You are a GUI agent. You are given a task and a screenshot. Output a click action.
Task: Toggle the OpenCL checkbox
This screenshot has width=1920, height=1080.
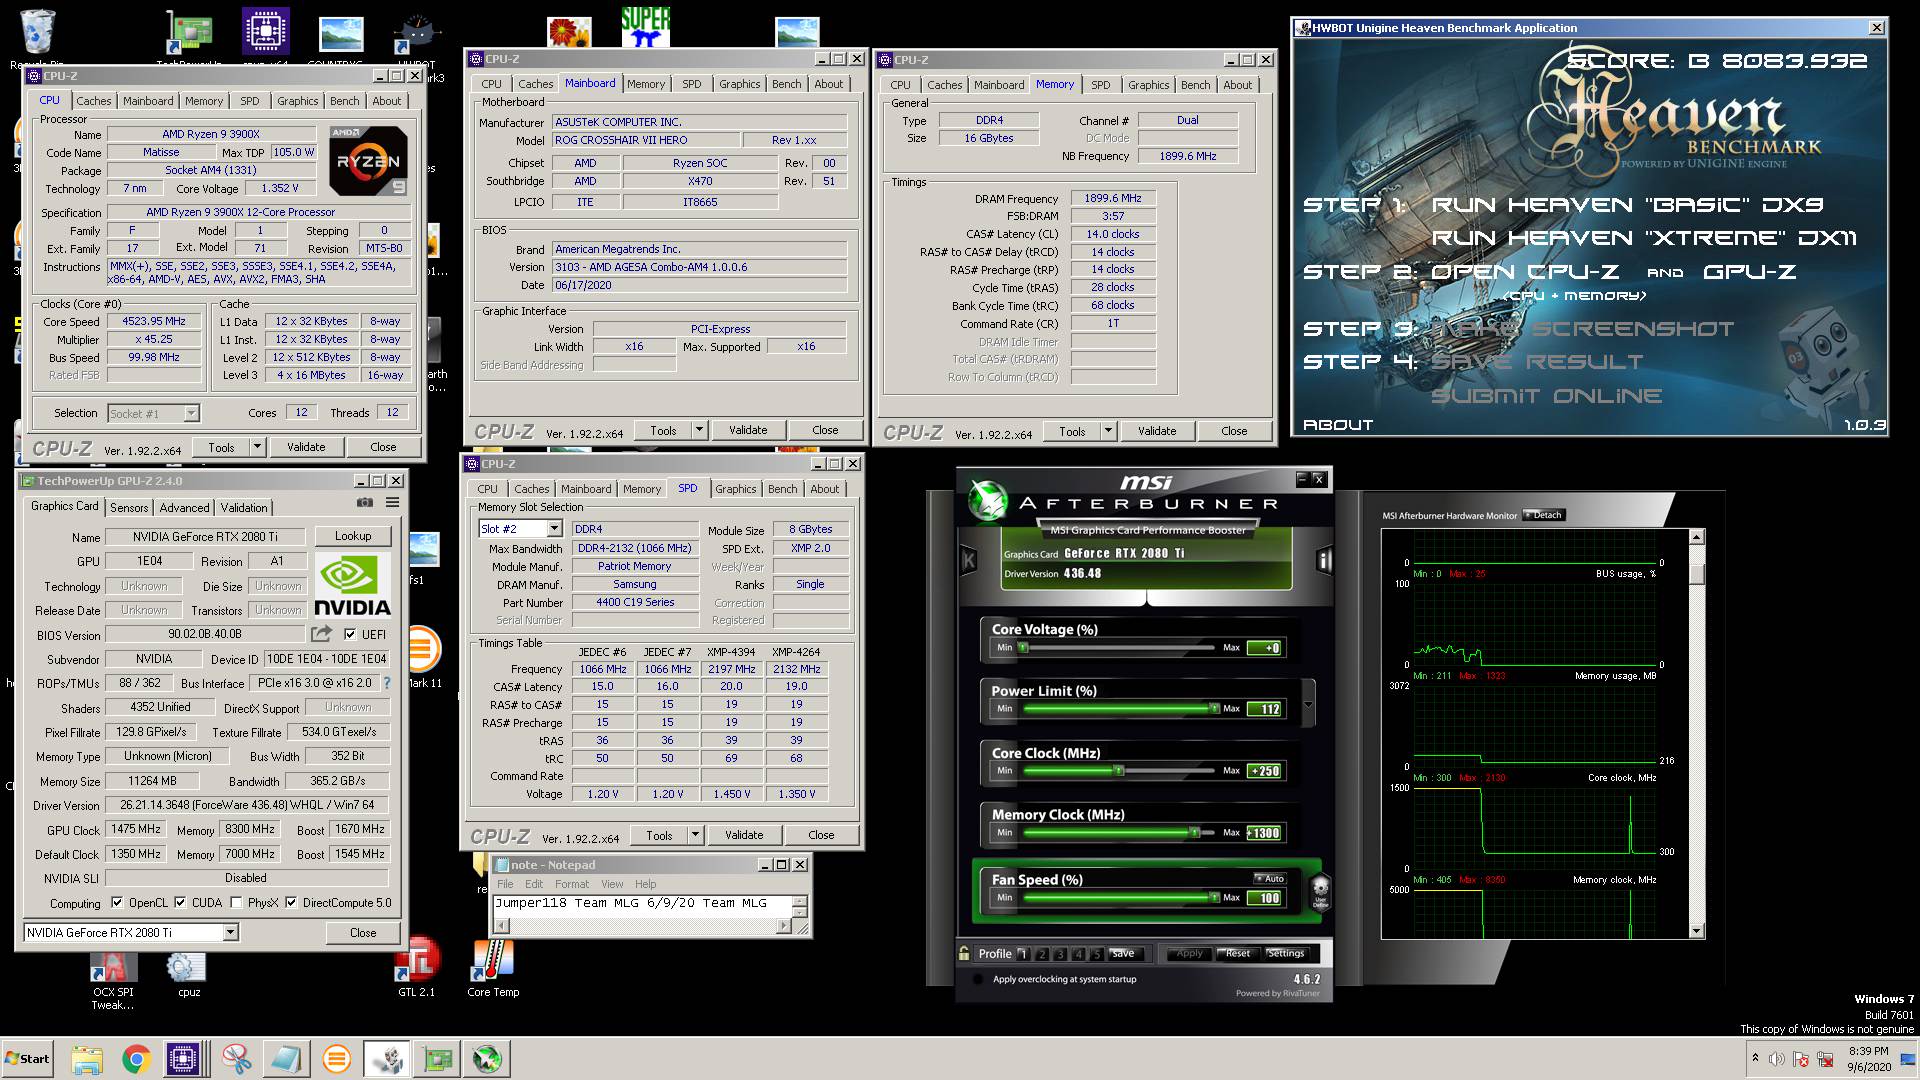[117, 902]
